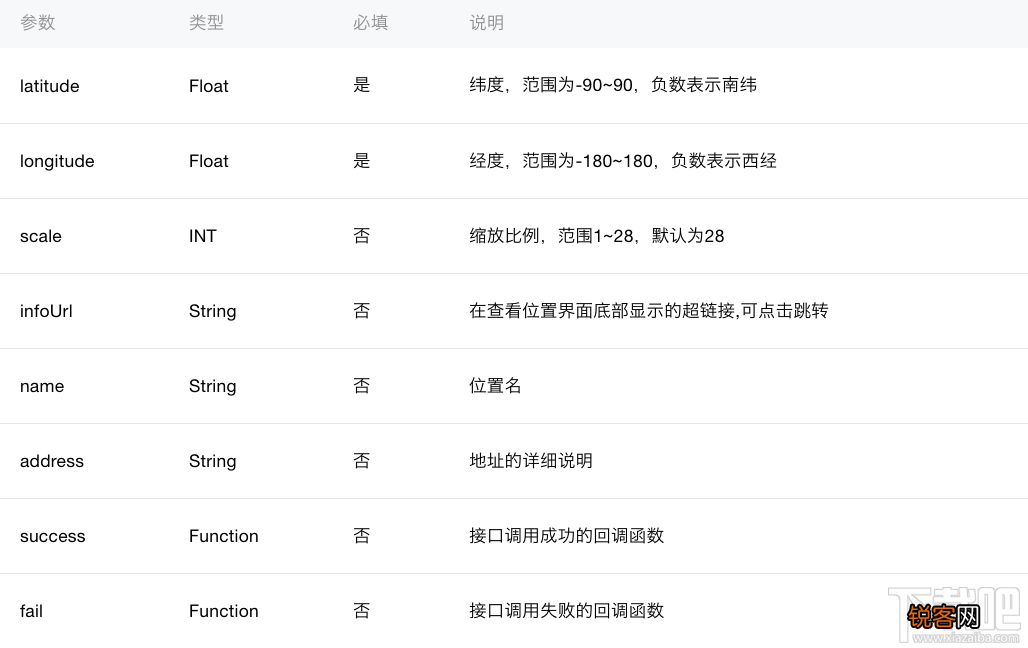Select Float type in latitude row
Screen dimensions: 1028x648
[x=208, y=86]
